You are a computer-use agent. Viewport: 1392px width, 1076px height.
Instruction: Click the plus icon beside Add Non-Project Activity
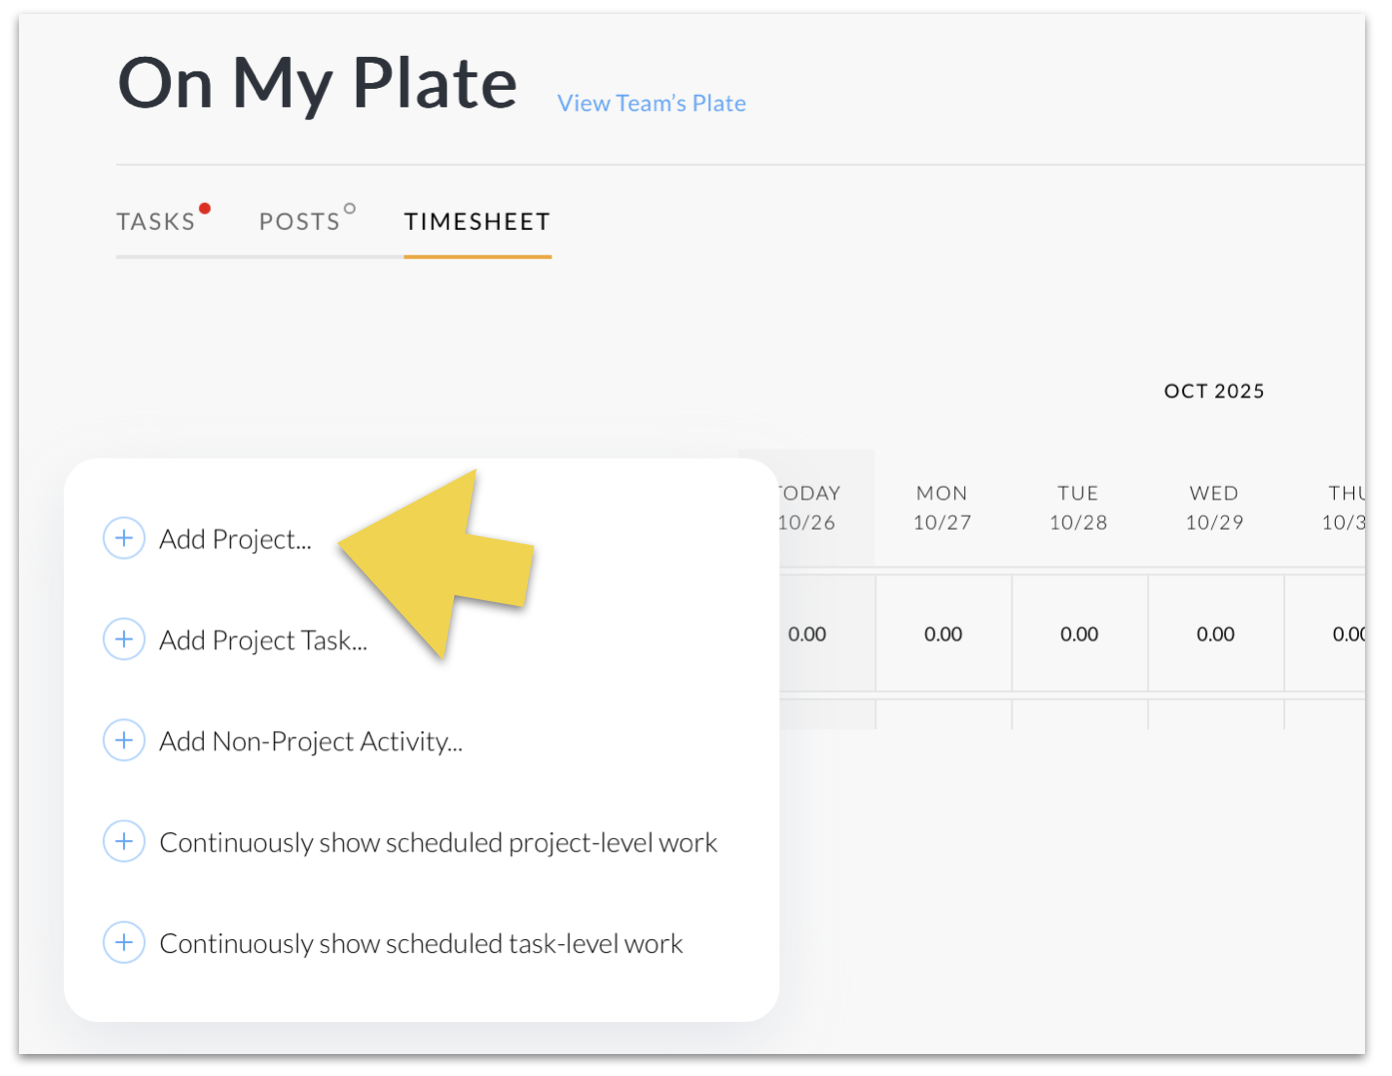click(124, 740)
